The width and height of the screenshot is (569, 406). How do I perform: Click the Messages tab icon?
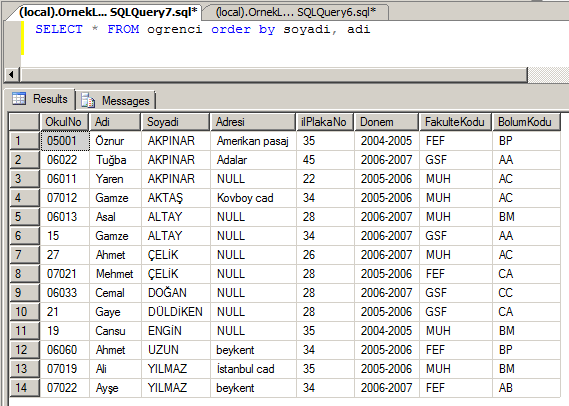tap(88, 101)
